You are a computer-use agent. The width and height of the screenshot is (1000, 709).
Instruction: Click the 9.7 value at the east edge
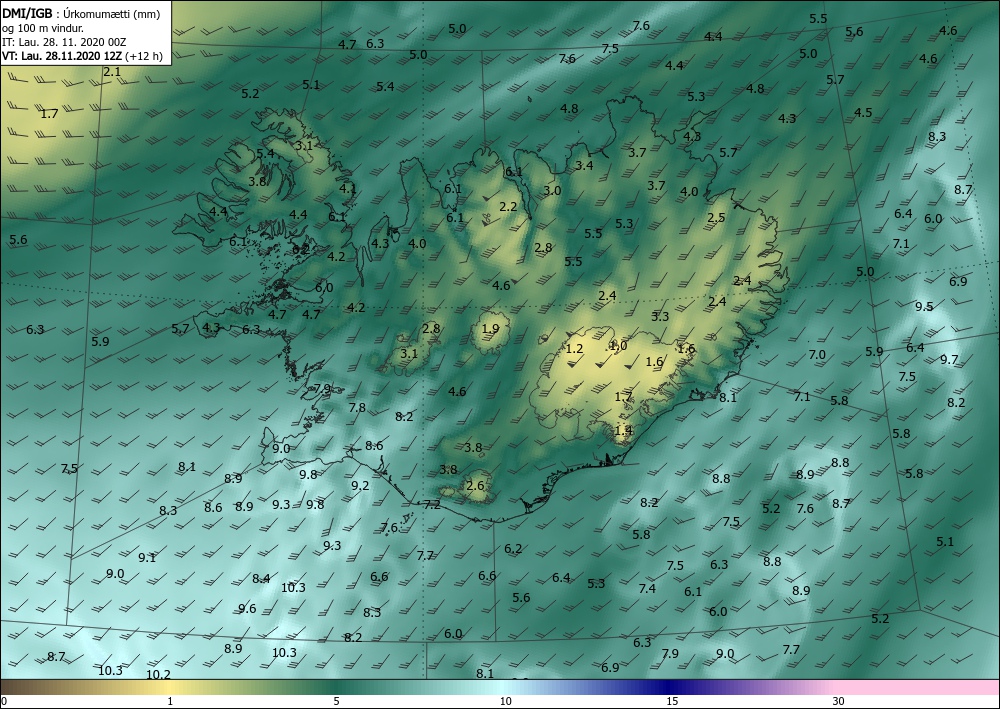click(949, 360)
